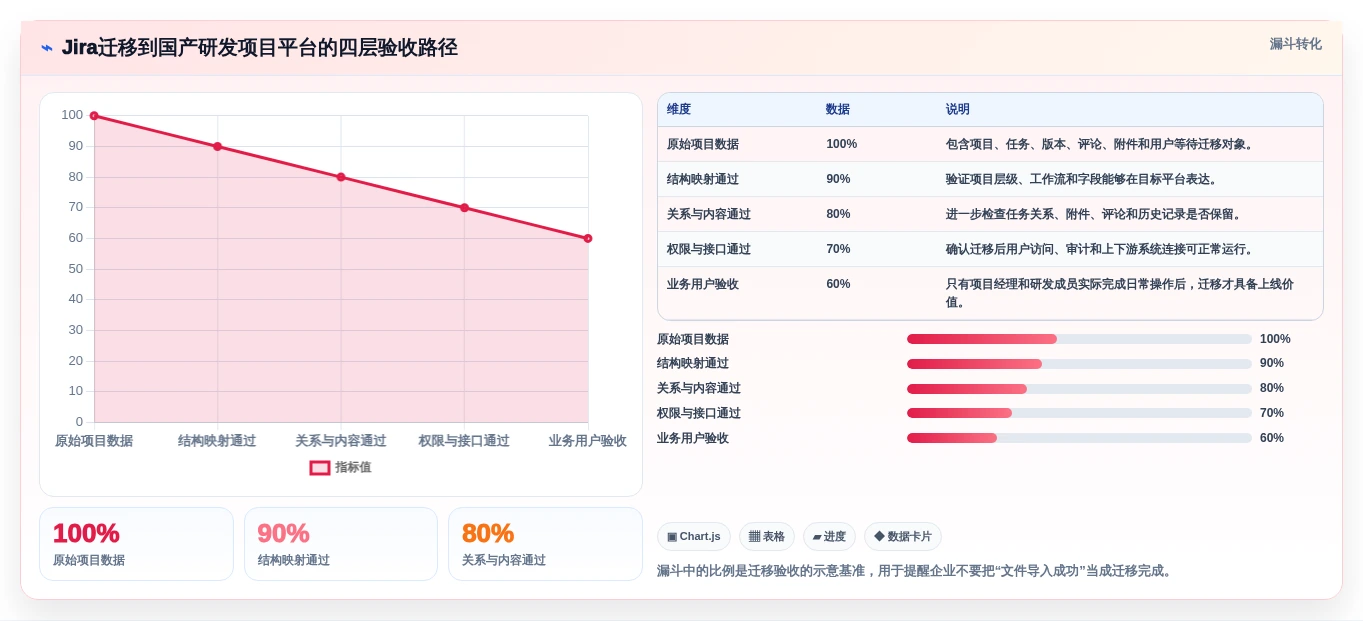Click the 权限与接口通过 progress bar
This screenshot has height=621, width=1363.
point(1079,413)
